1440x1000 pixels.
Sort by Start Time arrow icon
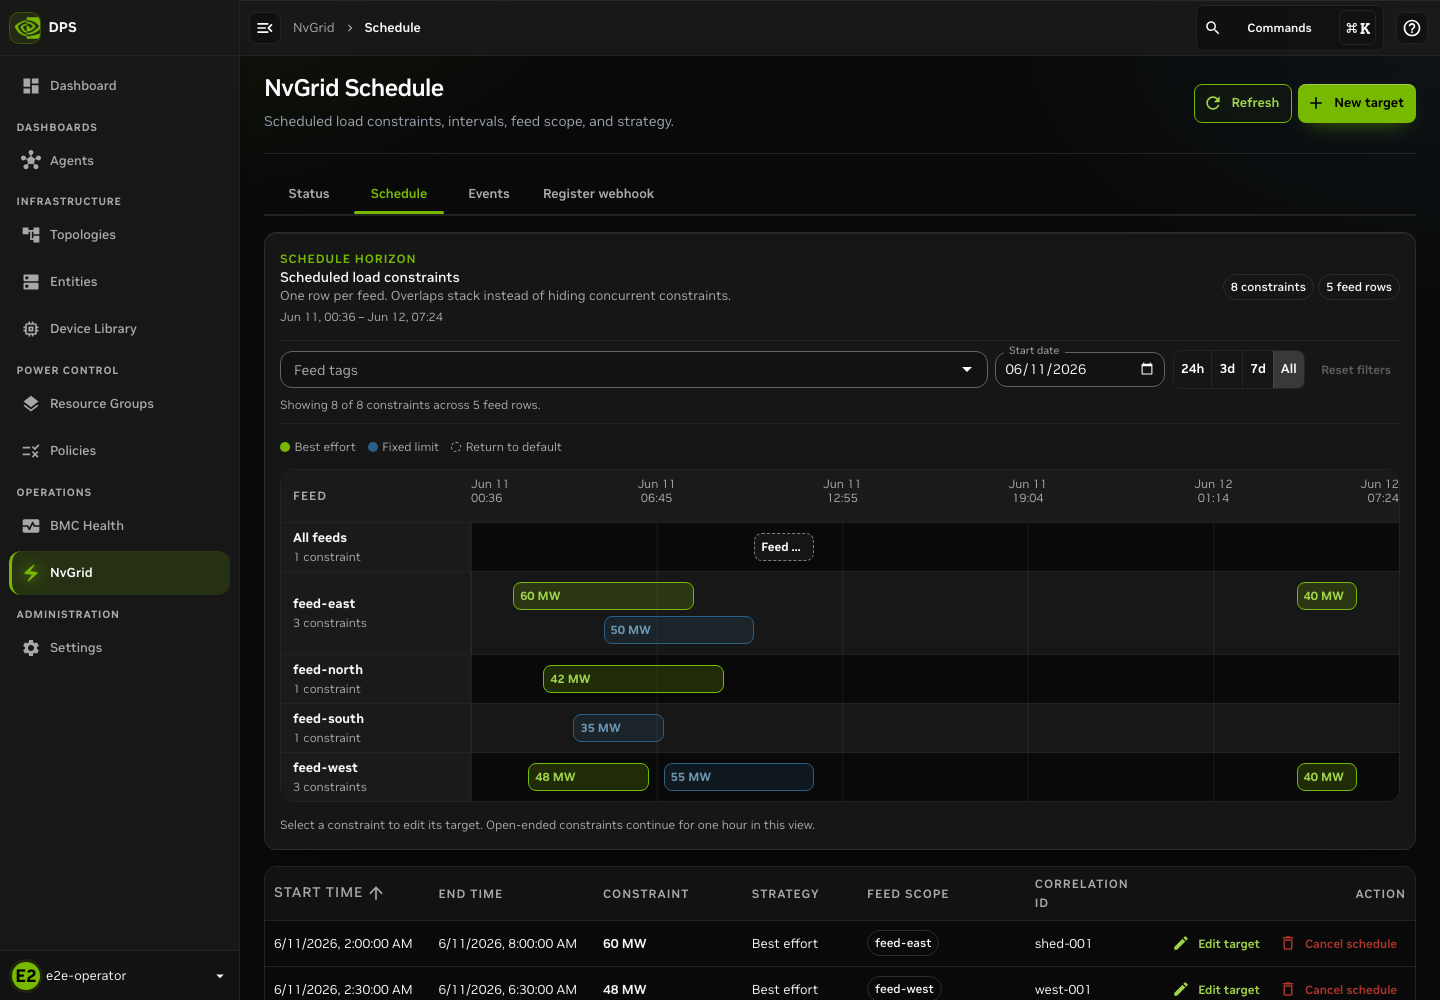point(376,893)
